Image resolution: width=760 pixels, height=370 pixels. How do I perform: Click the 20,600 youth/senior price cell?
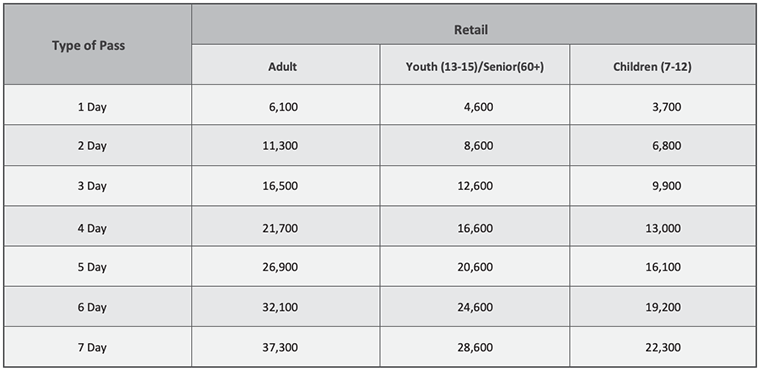tap(475, 266)
